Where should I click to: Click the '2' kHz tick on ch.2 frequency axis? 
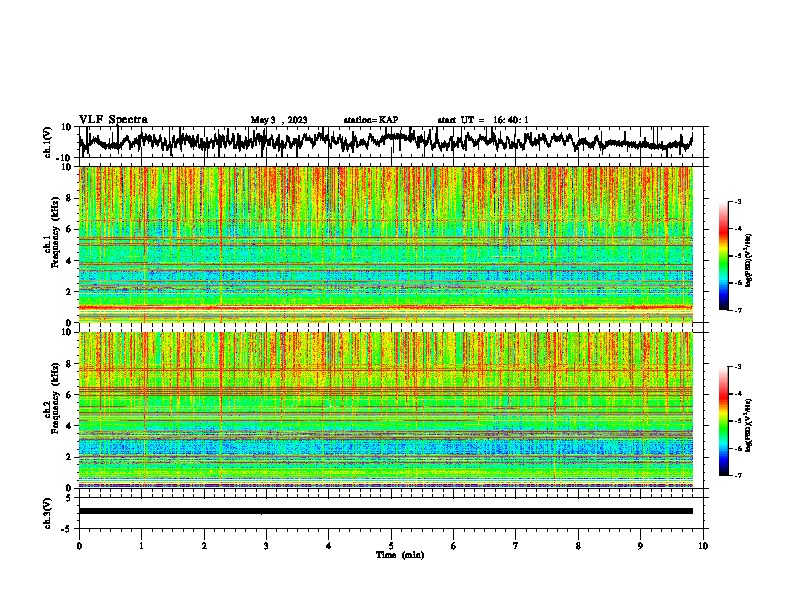(x=69, y=457)
